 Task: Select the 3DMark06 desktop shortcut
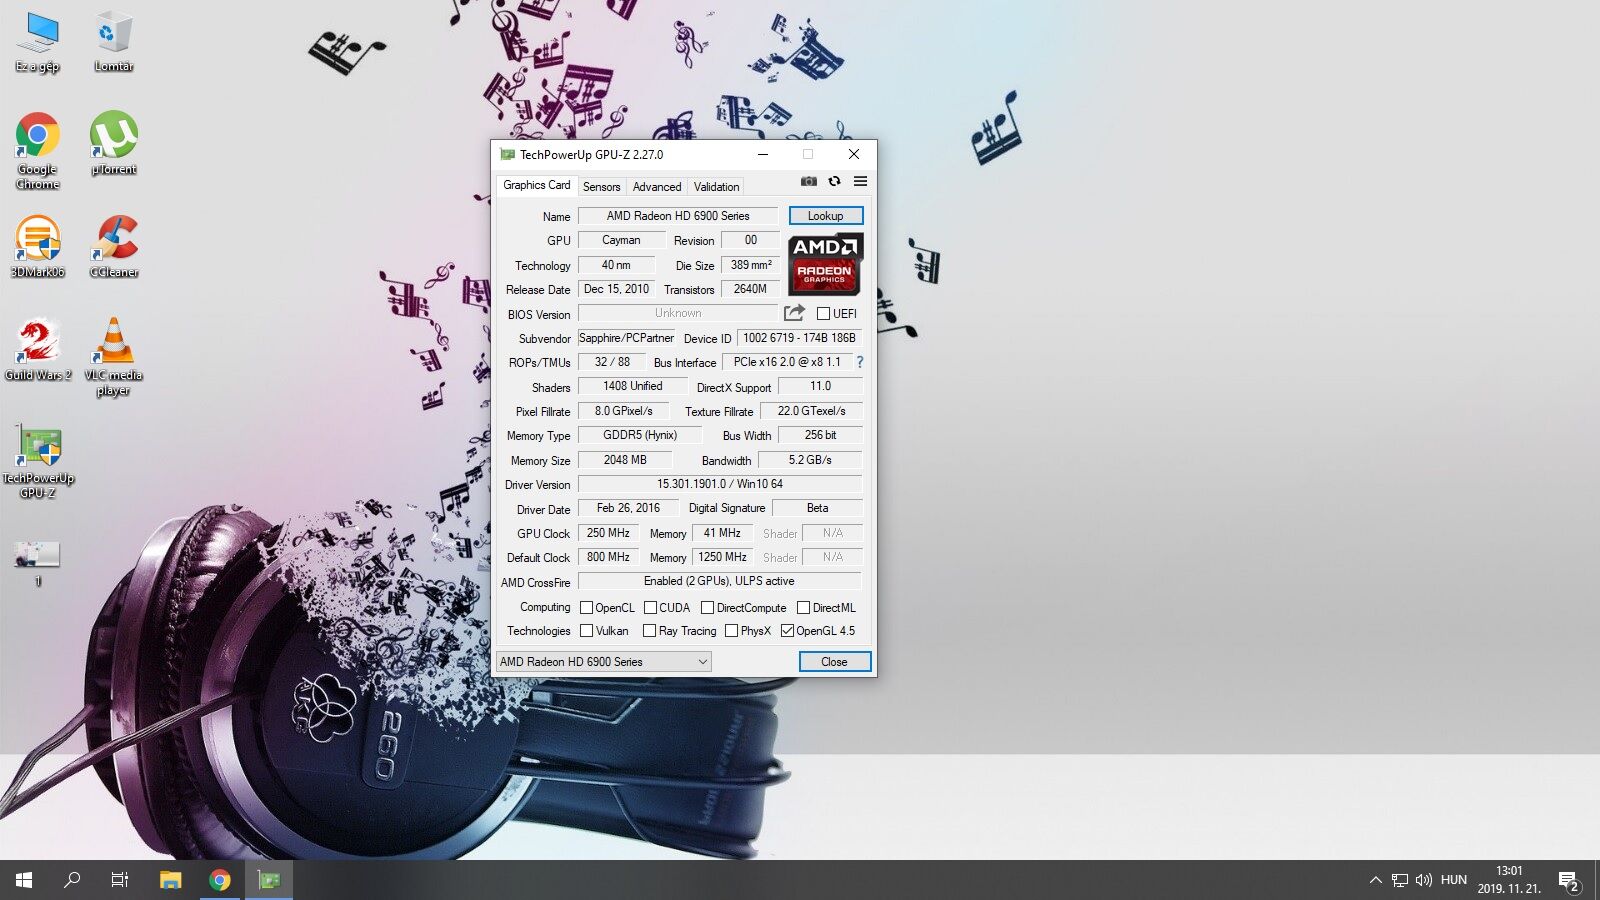(x=37, y=247)
